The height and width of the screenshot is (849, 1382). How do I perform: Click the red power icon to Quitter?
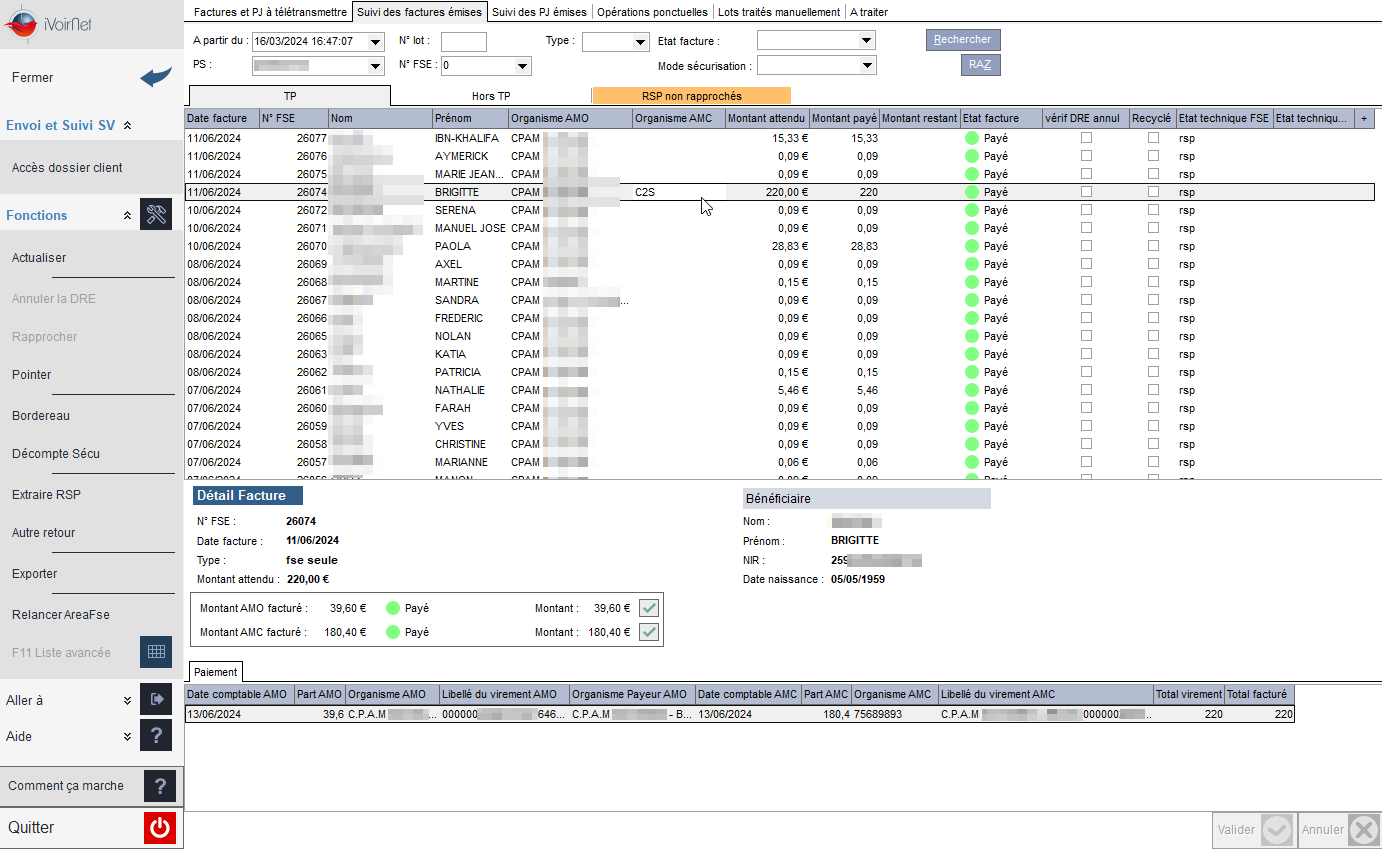[160, 828]
